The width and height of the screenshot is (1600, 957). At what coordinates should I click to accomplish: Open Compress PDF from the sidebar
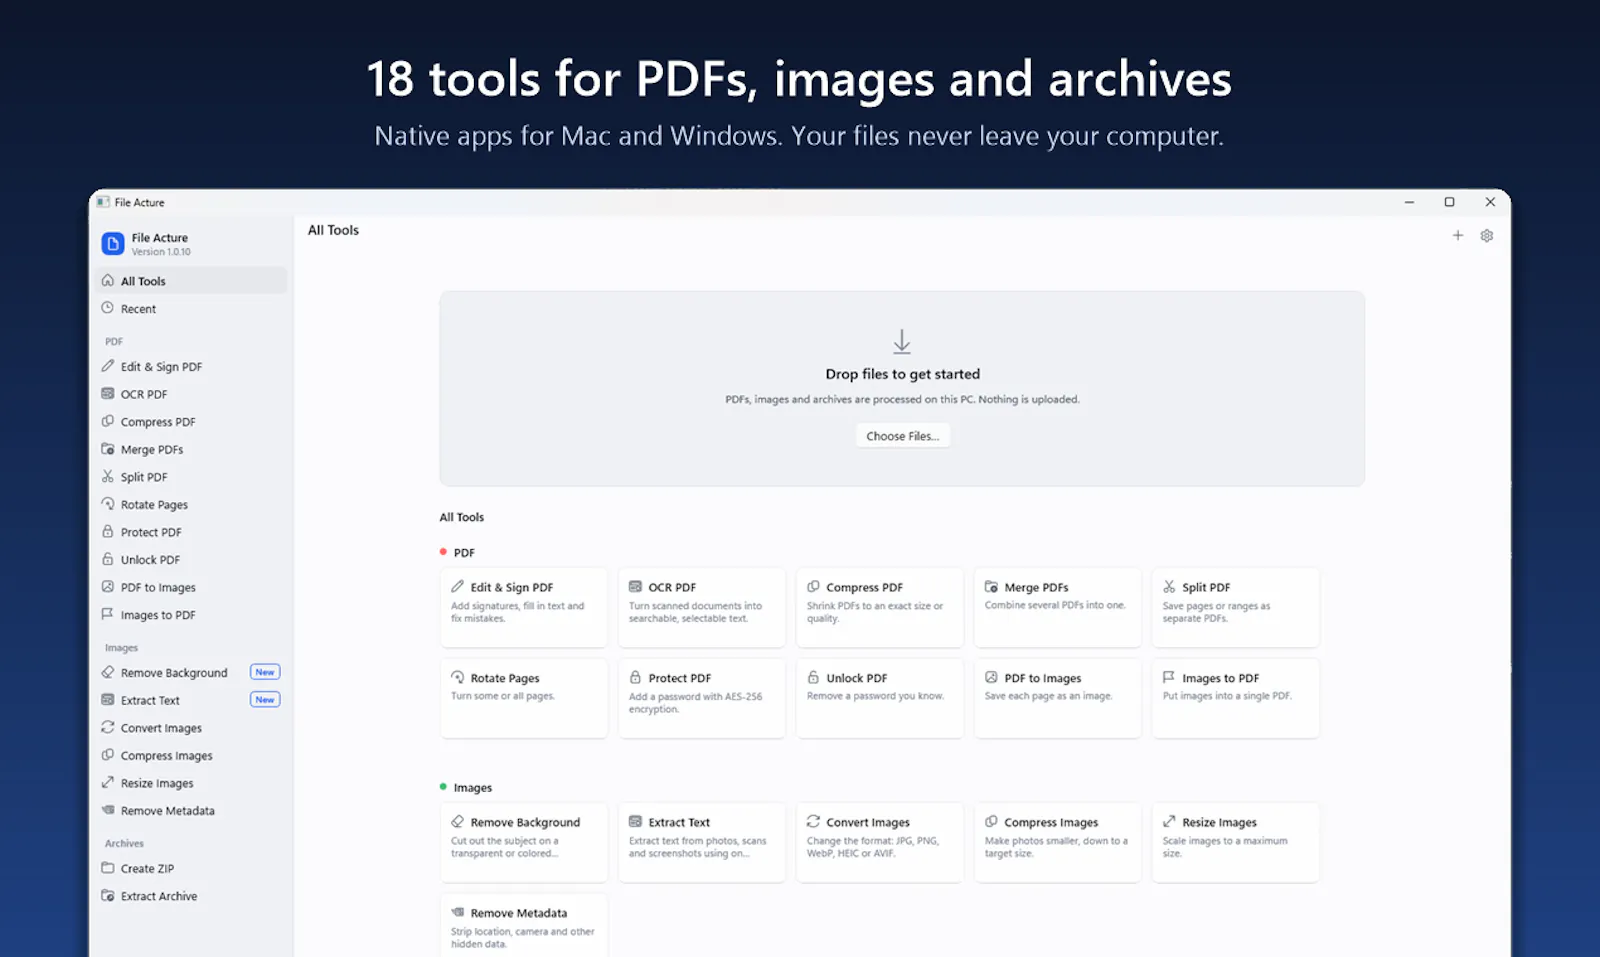[x=192, y=422]
